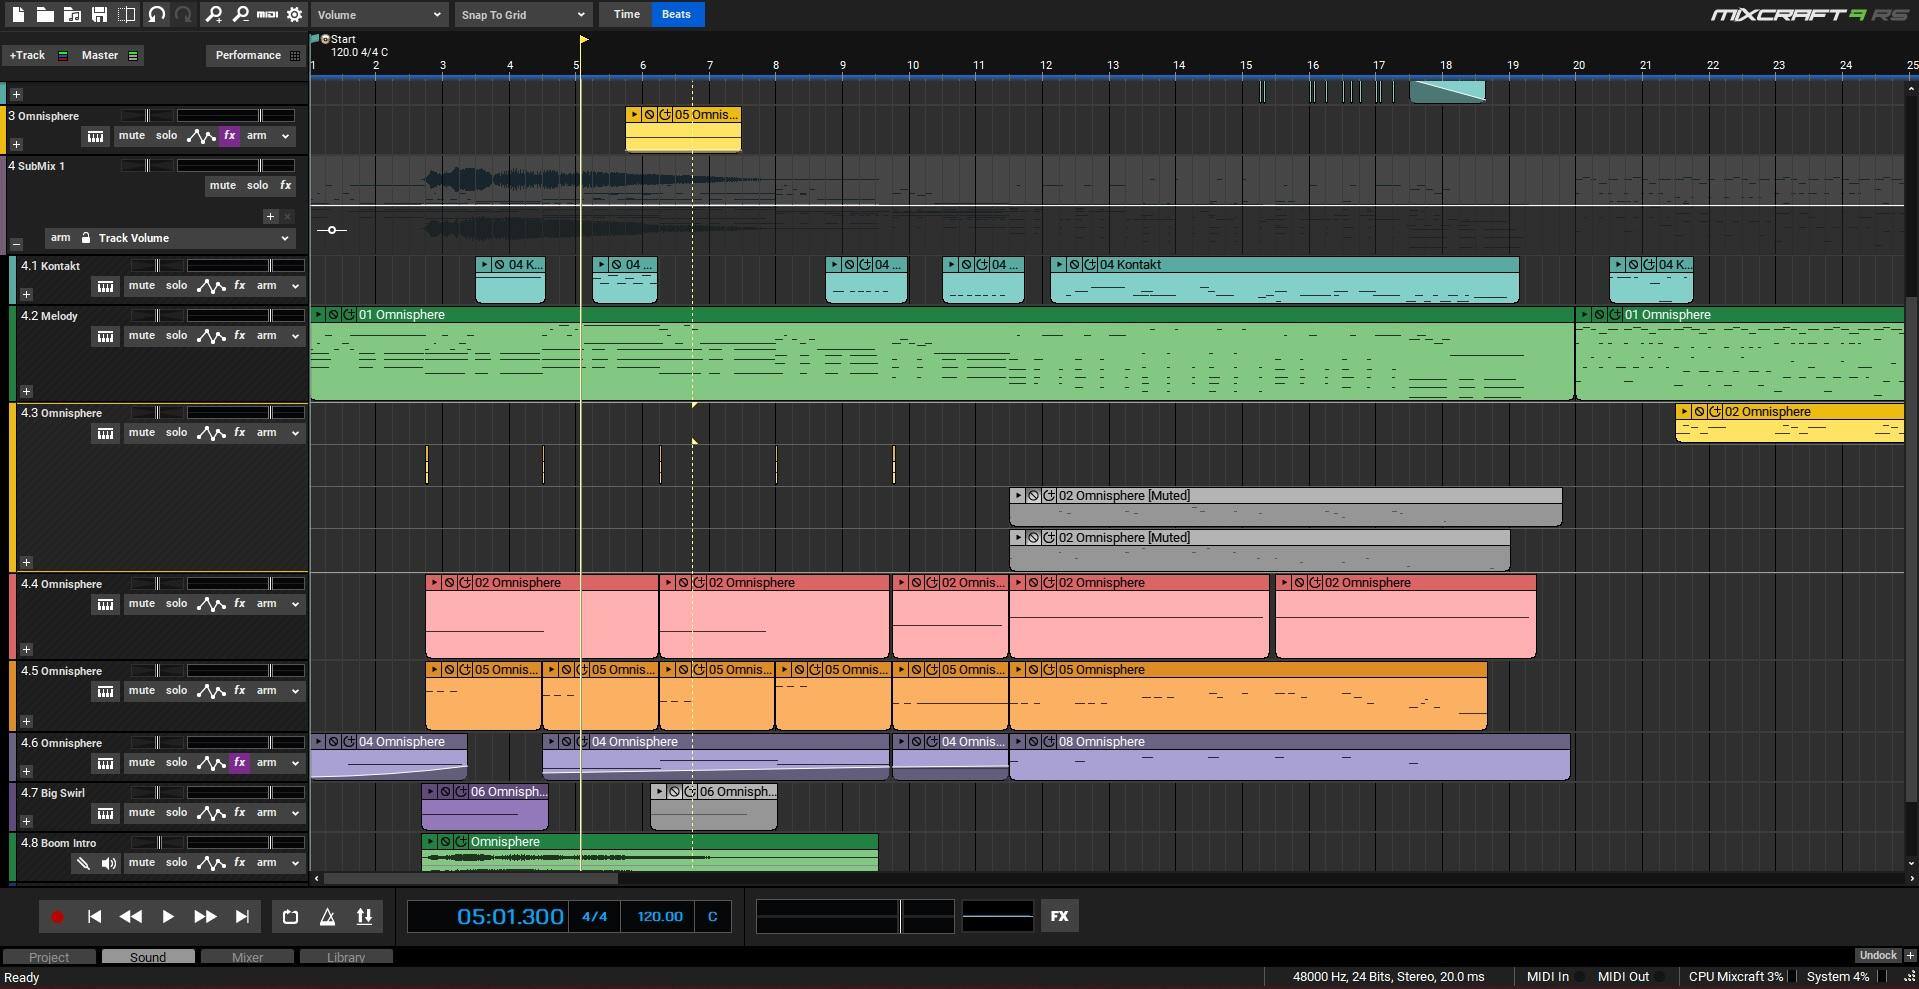This screenshot has height=989, width=1919.
Task: Click the 120.00 tempo field
Action: 659,916
